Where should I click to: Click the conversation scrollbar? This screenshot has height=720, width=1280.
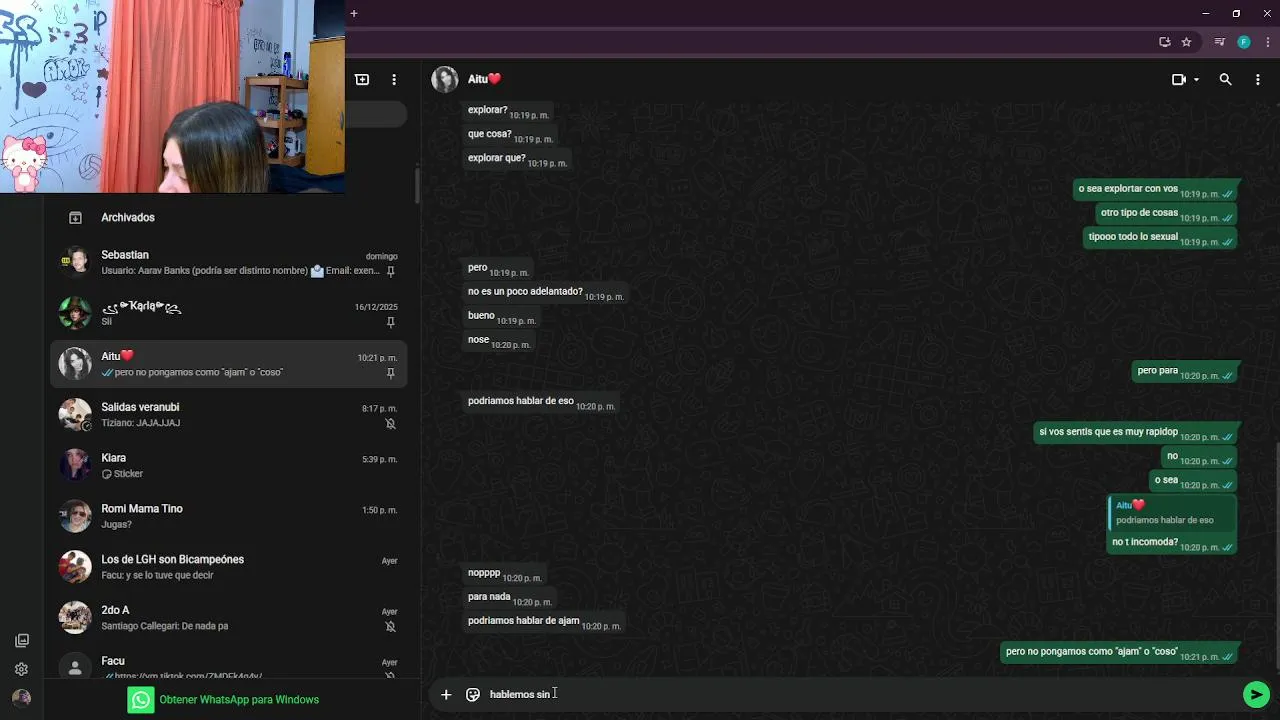click(1276, 555)
